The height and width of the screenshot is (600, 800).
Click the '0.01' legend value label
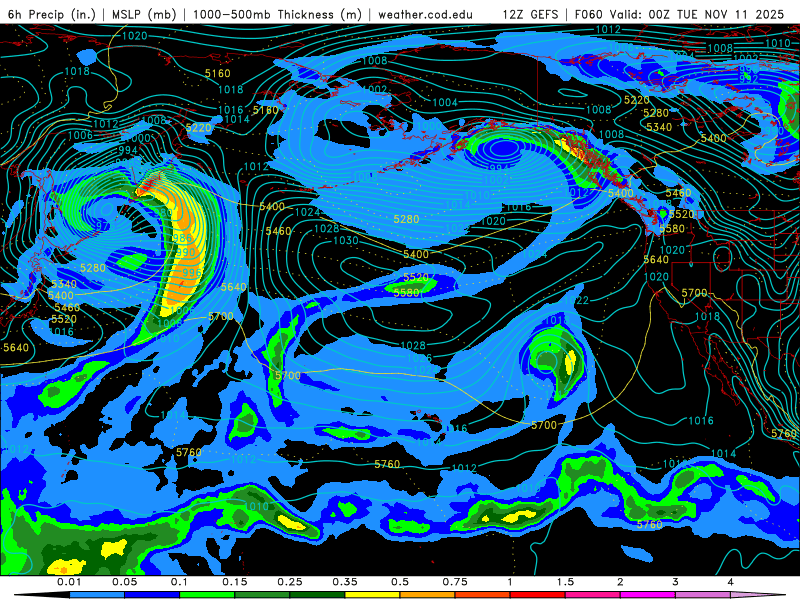pos(69,582)
